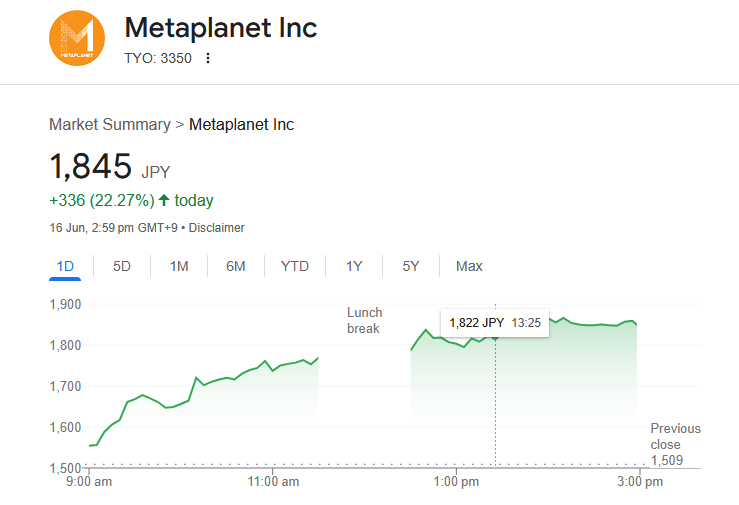
Task: Select the 1D time range tab
Action: click(66, 266)
